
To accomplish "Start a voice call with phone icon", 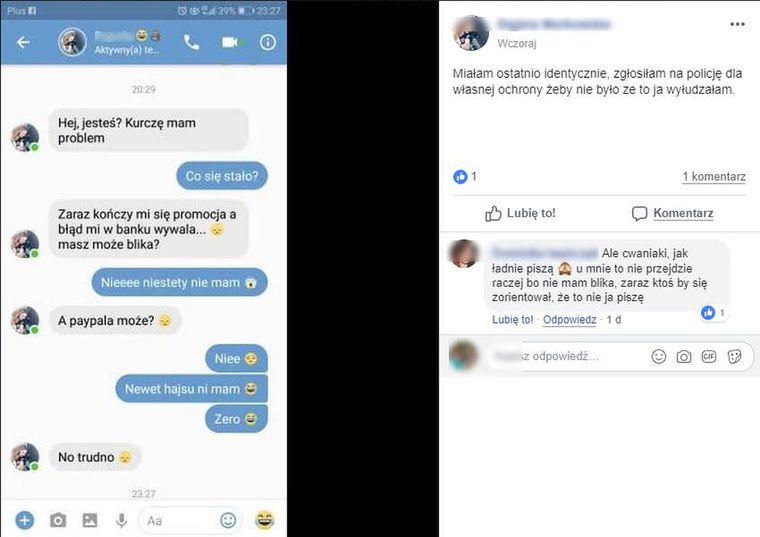I will [x=191, y=43].
